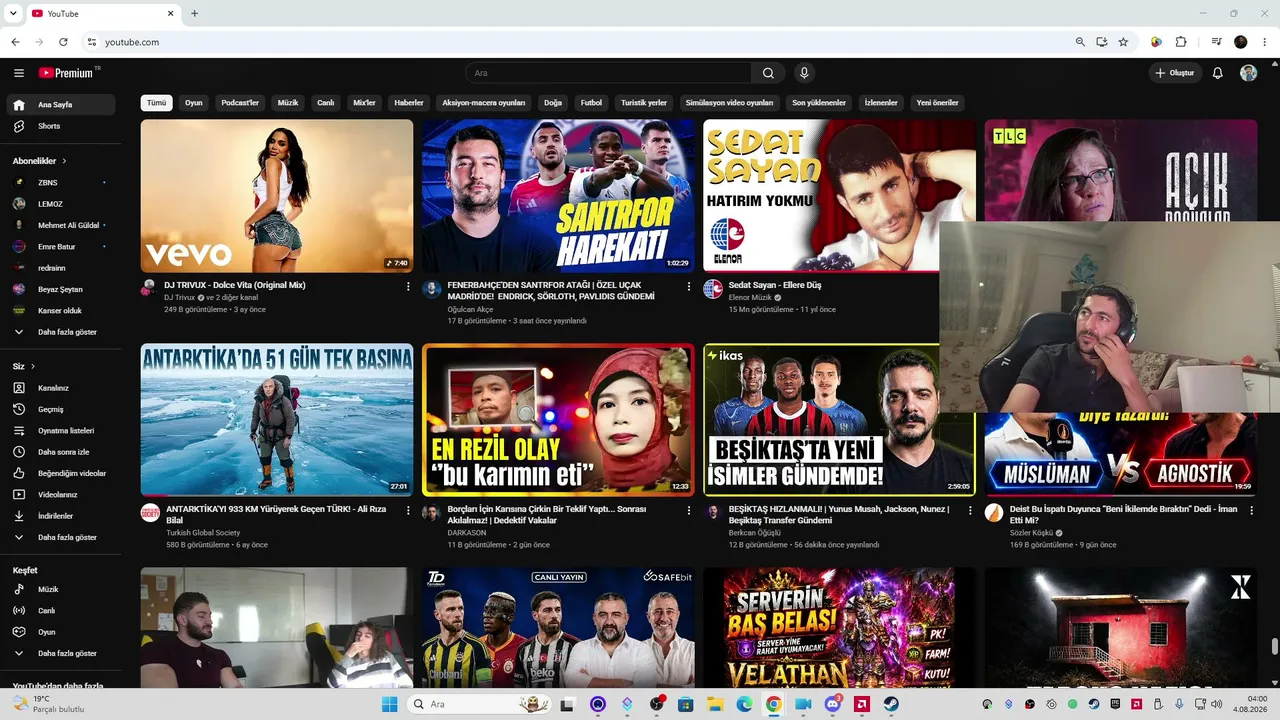The height and width of the screenshot is (720, 1280).
Task: Select the Podcast'ler filter chip
Action: click(x=240, y=103)
